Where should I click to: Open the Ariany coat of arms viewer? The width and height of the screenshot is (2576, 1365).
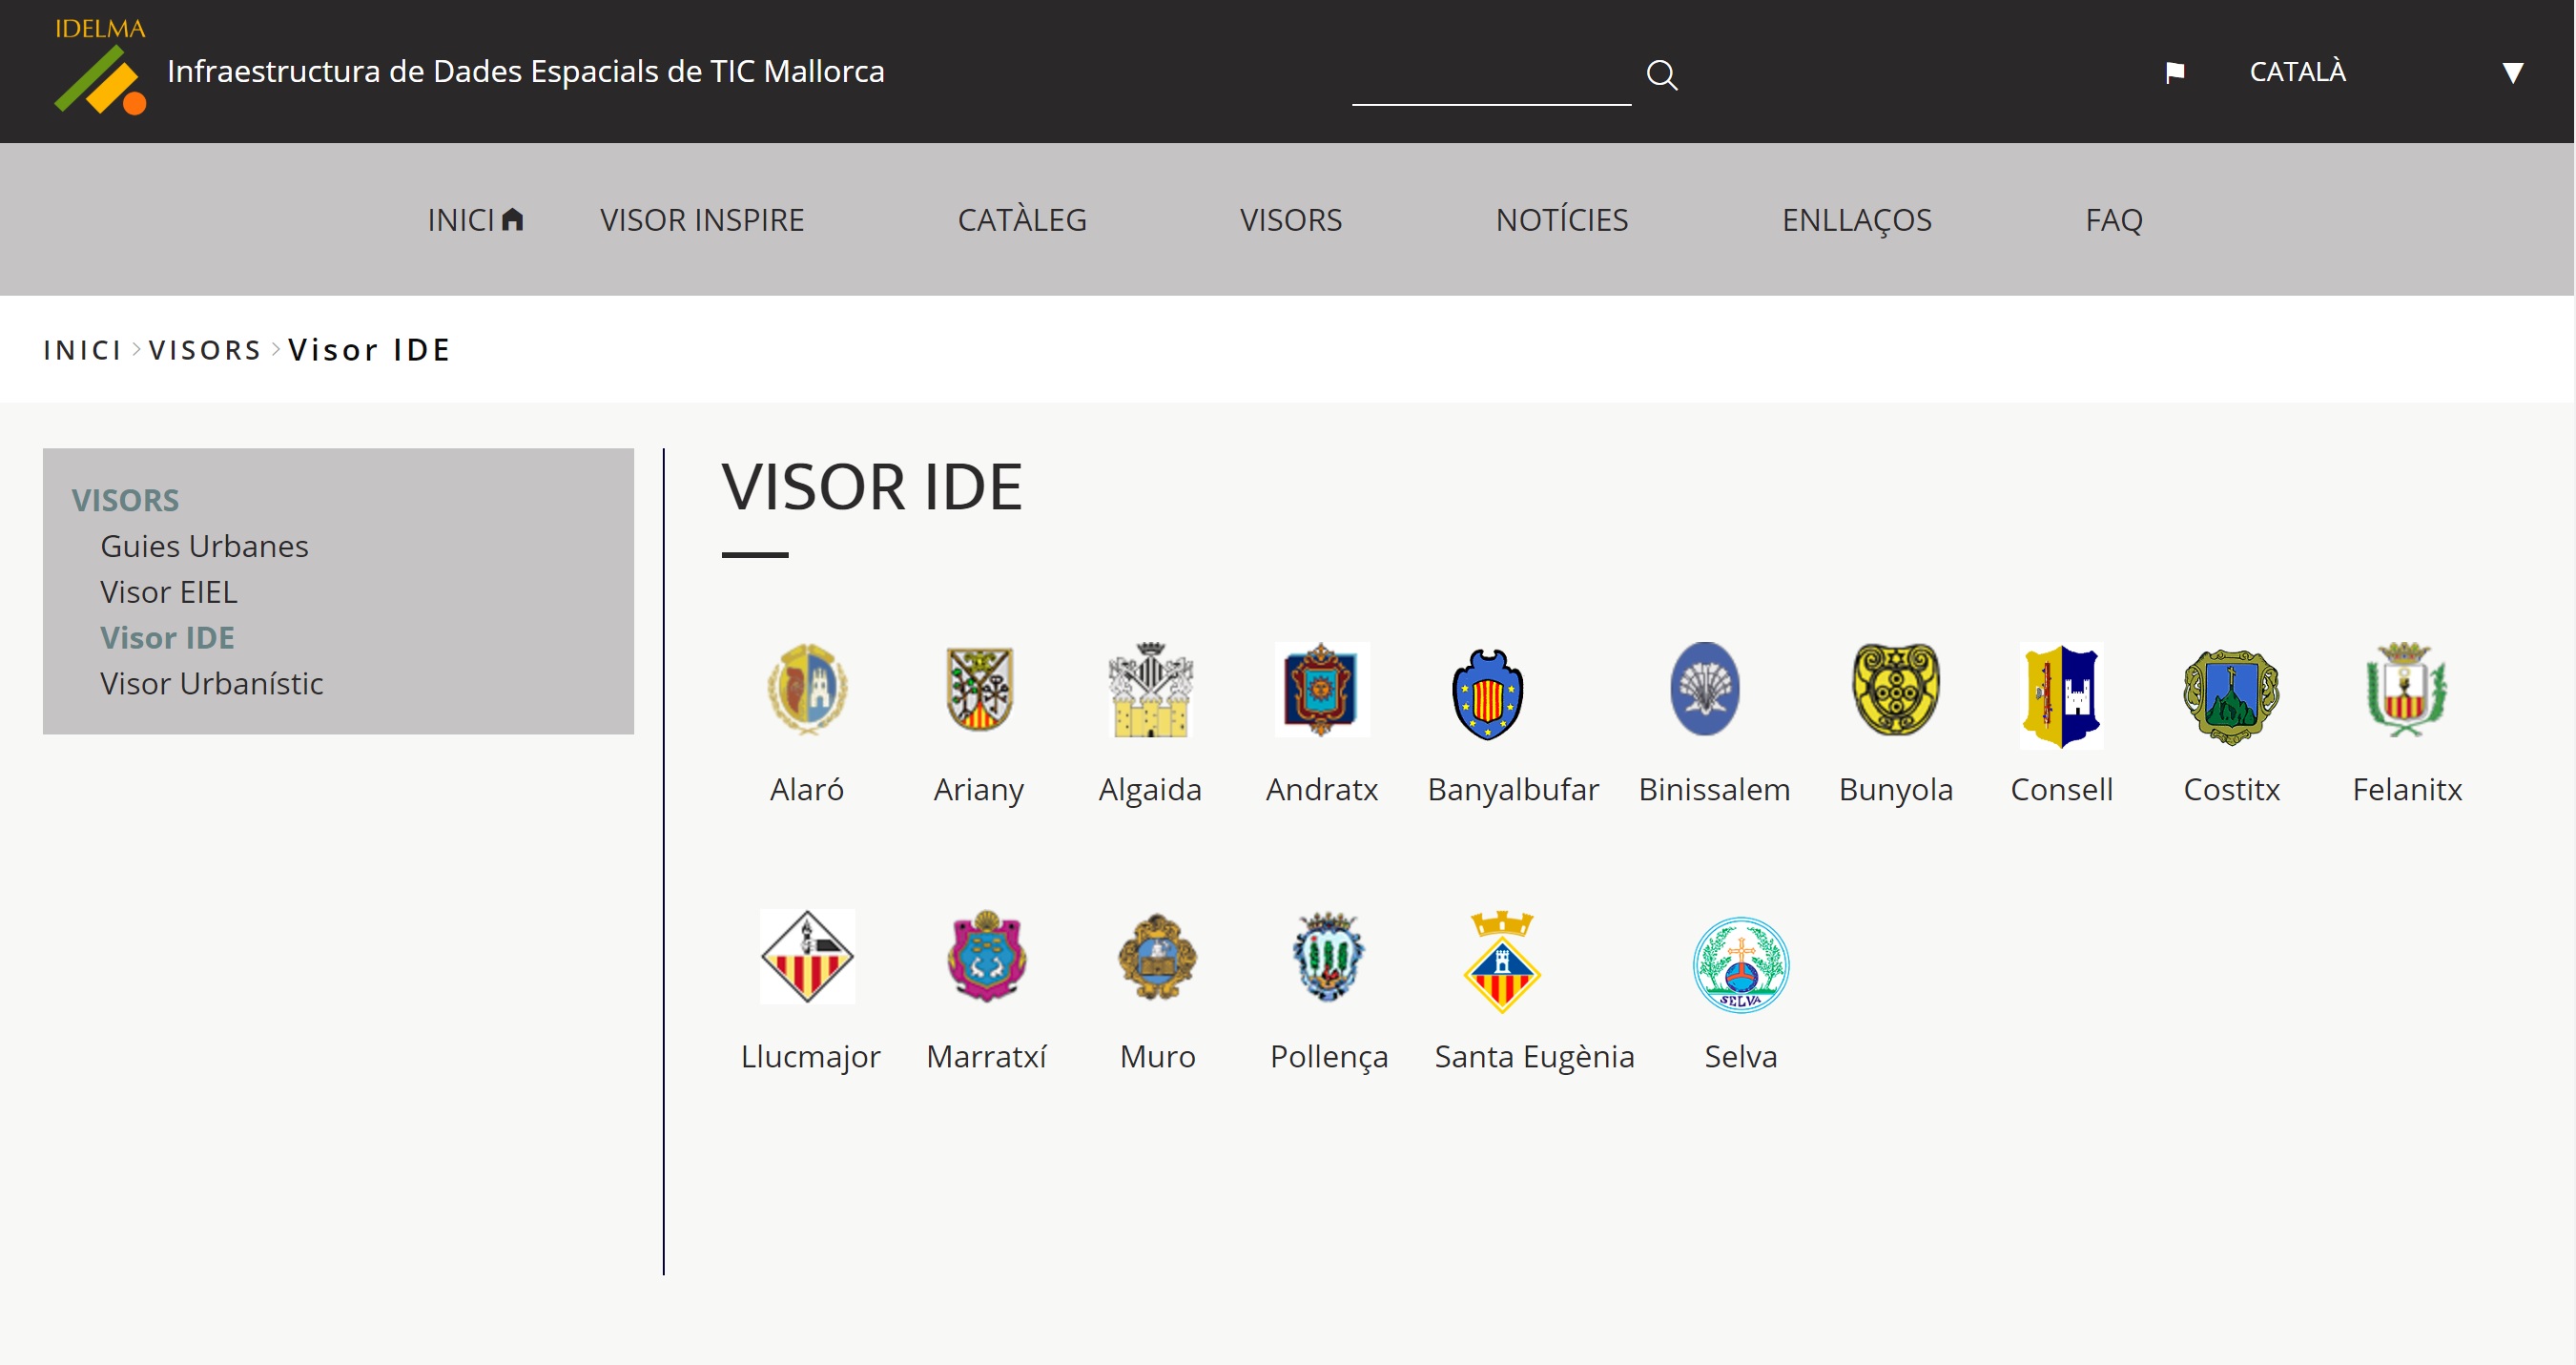coord(979,689)
